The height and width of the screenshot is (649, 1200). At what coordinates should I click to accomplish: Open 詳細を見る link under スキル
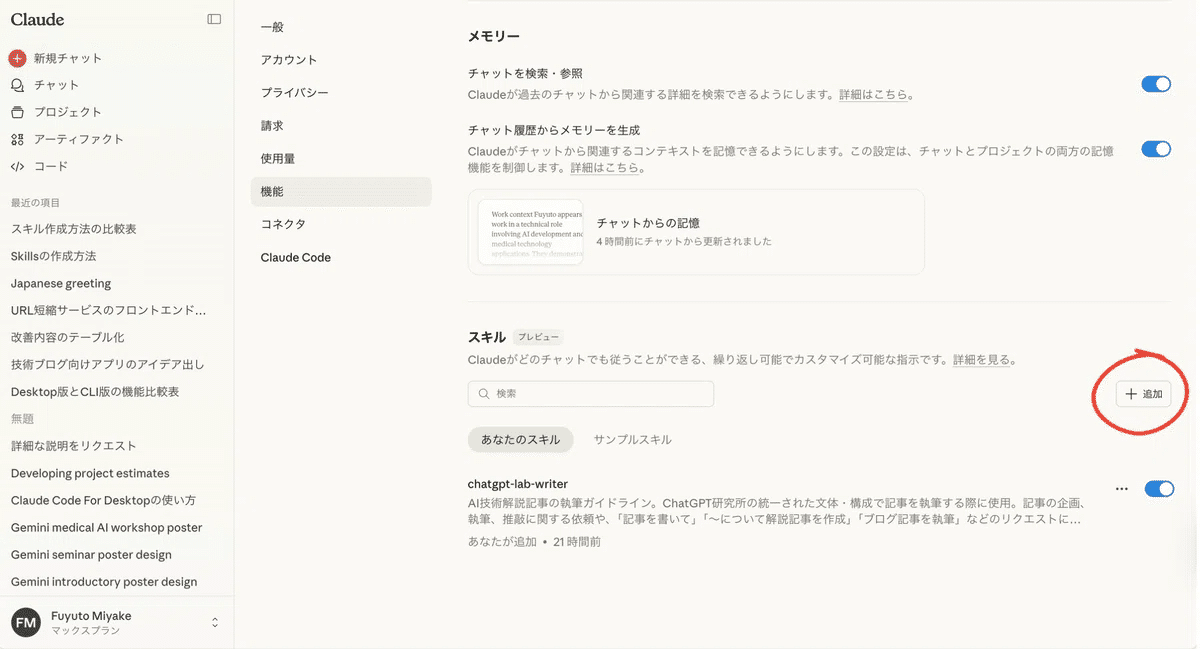[982, 360]
